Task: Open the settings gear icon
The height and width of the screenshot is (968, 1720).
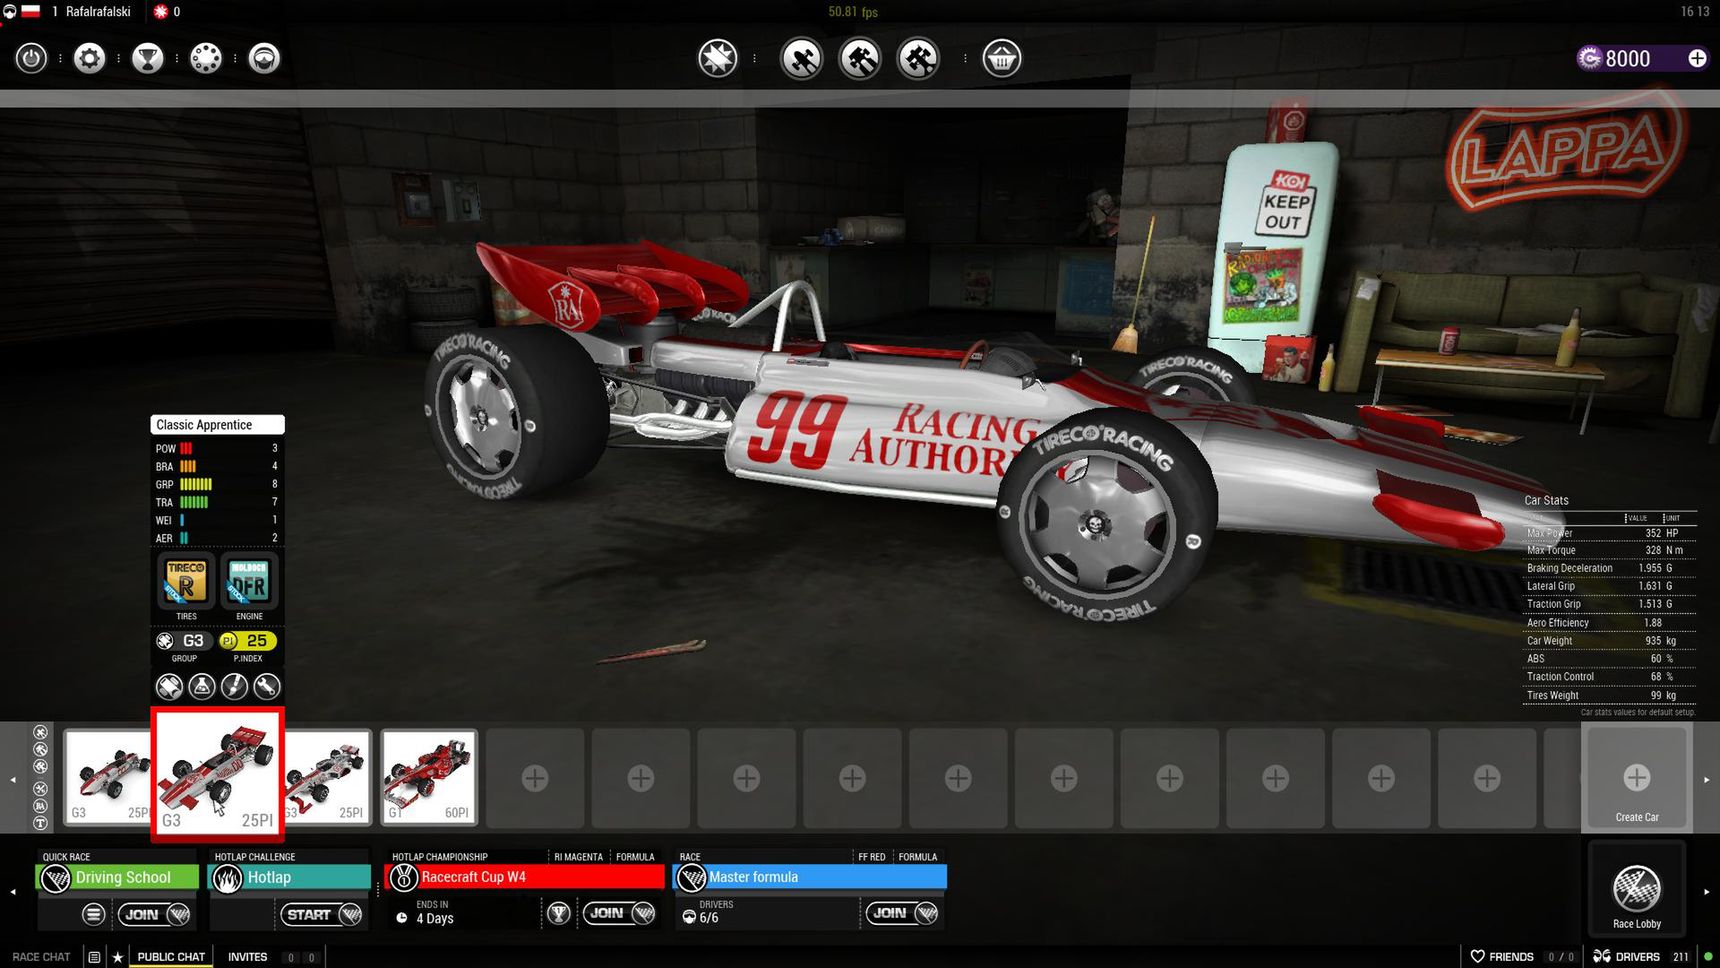Action: [89, 58]
